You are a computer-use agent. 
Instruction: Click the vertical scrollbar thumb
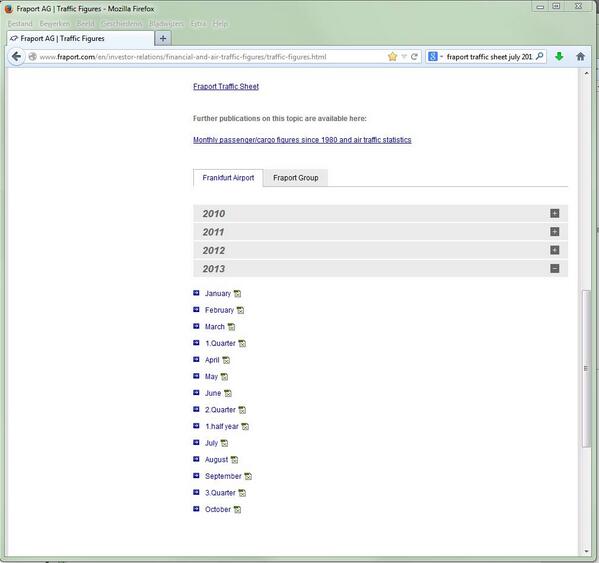tap(586, 369)
